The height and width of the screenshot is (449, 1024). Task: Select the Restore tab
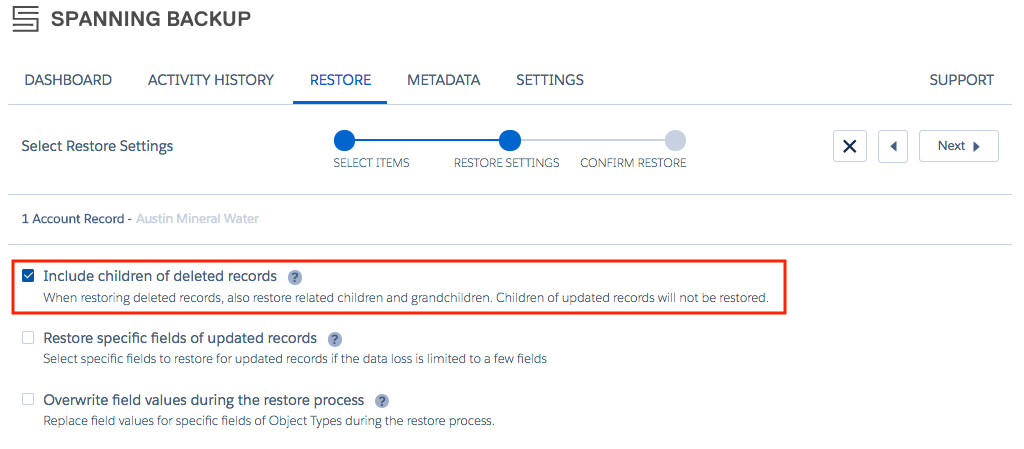tap(340, 80)
